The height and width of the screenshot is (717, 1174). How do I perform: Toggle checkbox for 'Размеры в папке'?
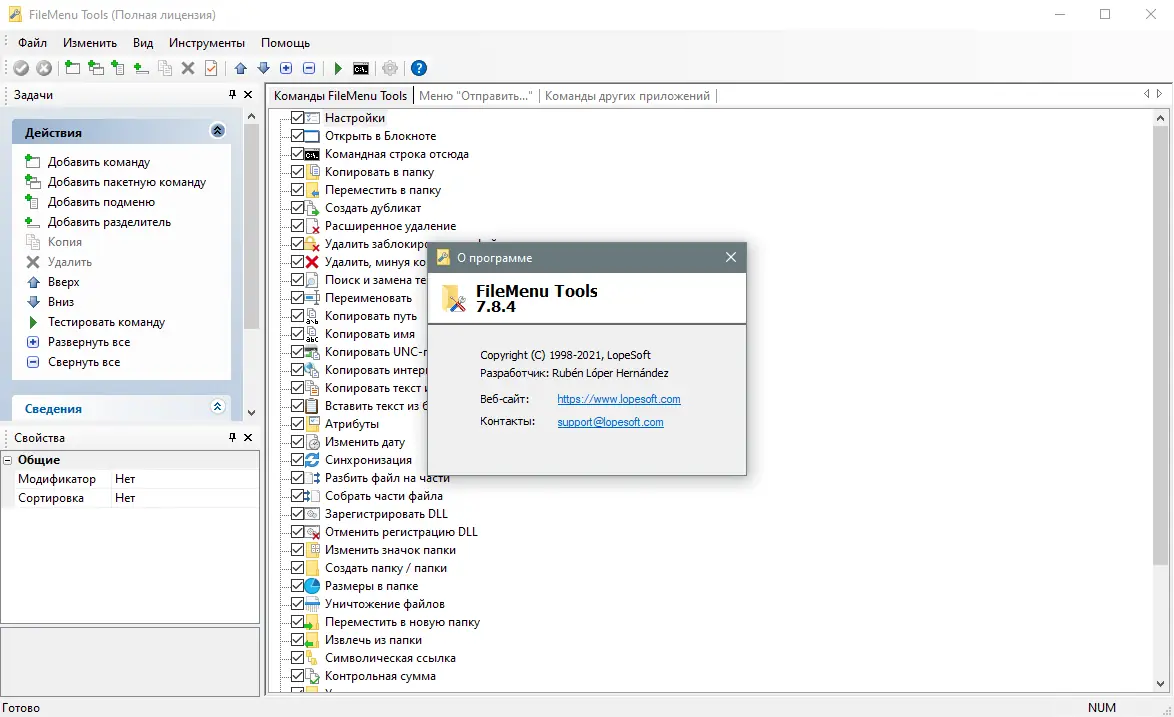(298, 585)
